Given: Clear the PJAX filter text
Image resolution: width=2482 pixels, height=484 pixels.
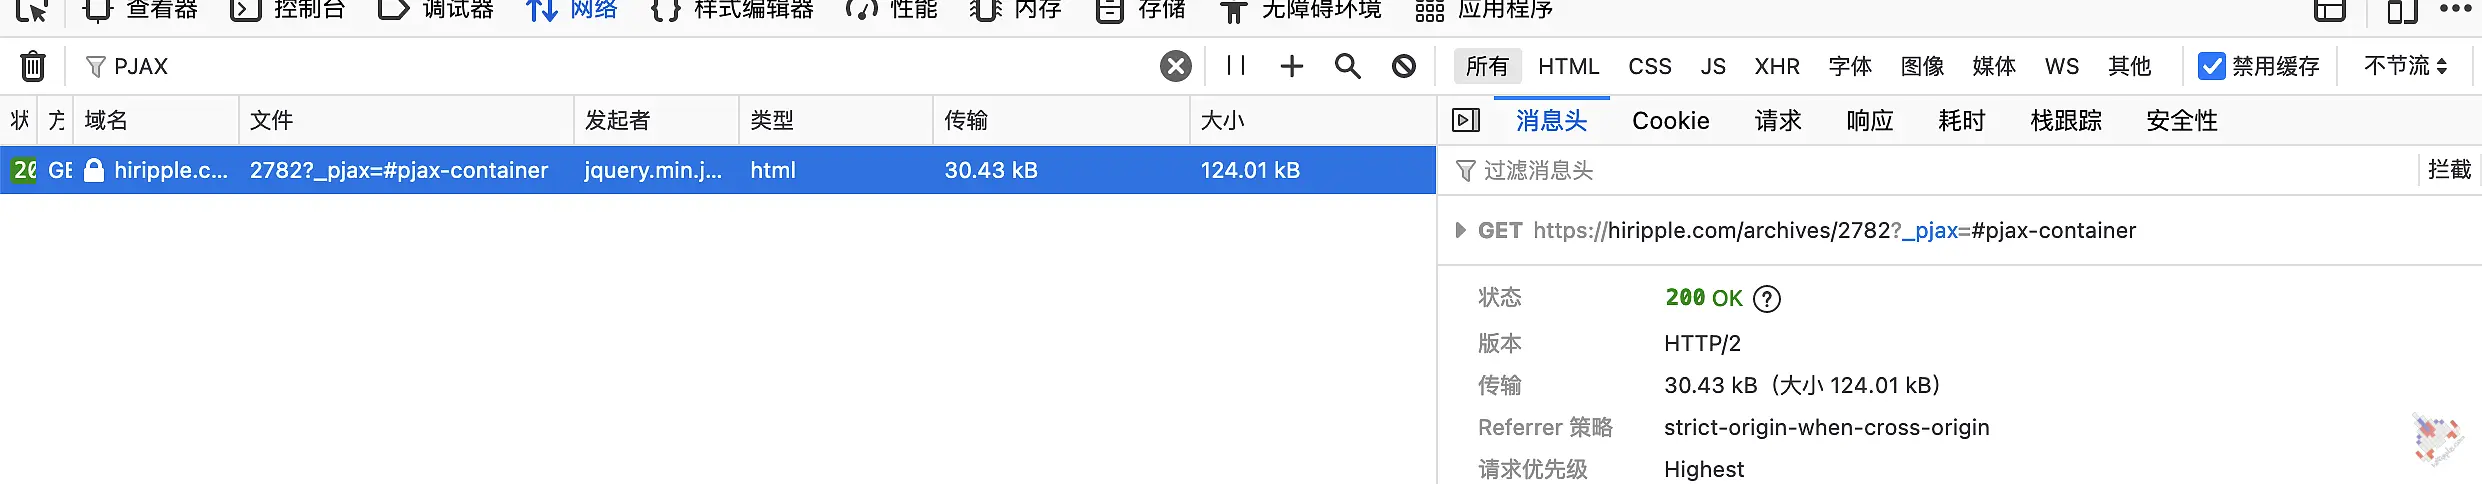Looking at the screenshot, I should point(1176,66).
